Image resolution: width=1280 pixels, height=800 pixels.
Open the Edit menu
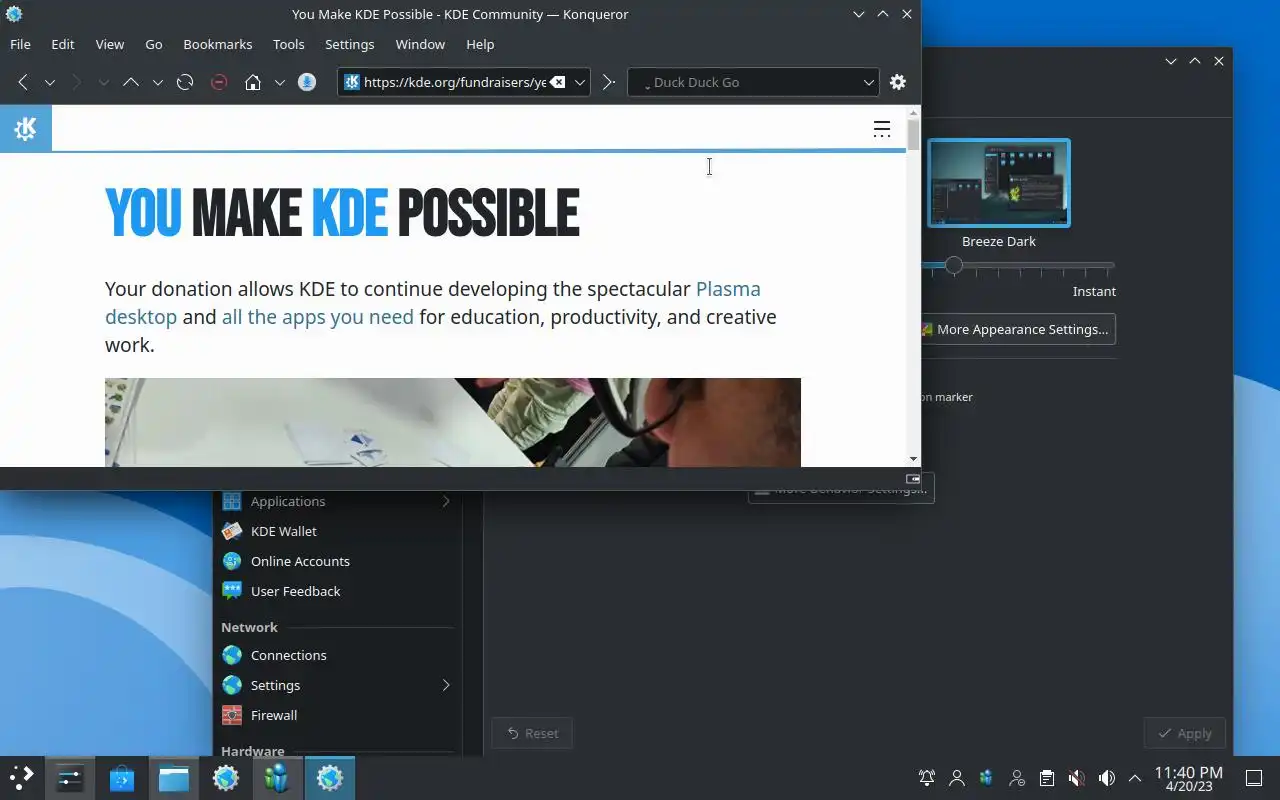[63, 44]
